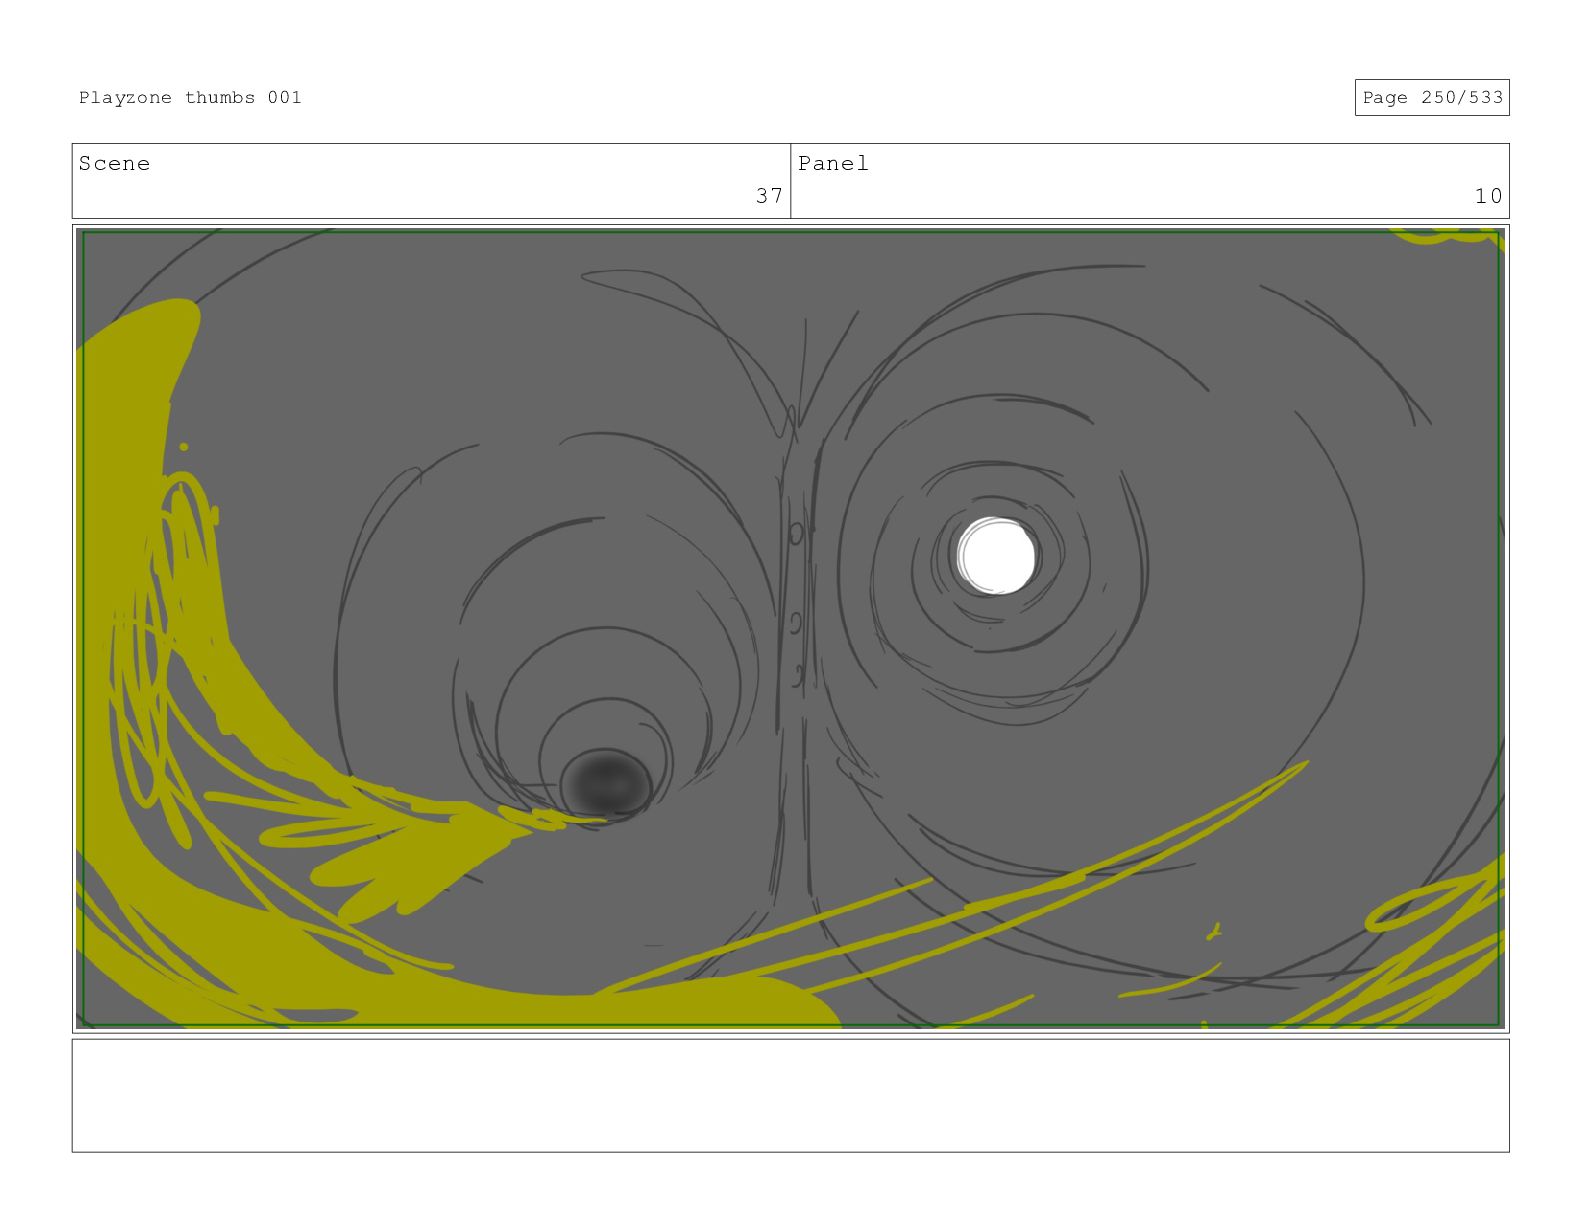The width and height of the screenshot is (1584, 1224).
Task: Select the storyboard drawing thumbnail
Action: coord(790,628)
